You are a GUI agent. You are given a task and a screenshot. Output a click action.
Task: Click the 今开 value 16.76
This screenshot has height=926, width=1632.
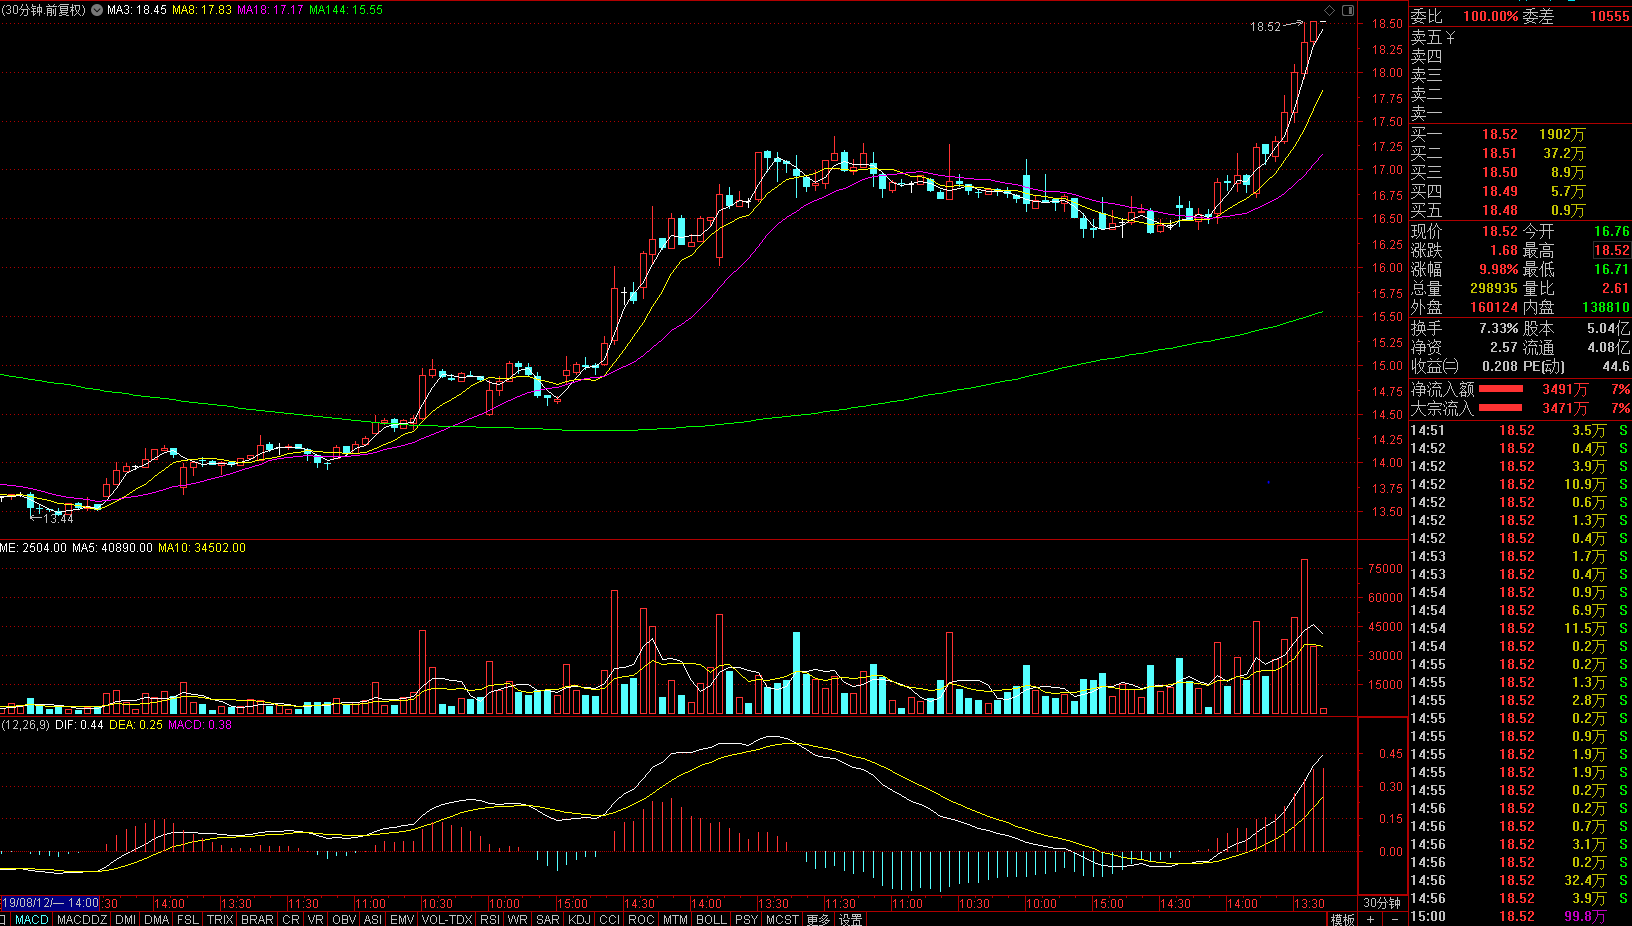coord(1611,231)
